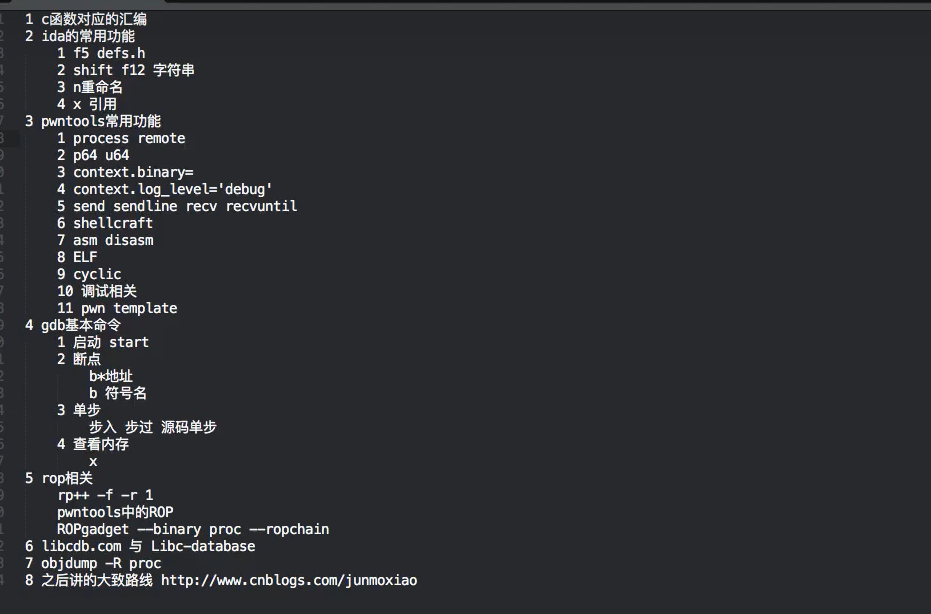Click the "context.log_level='debug'" line

coord(173,189)
